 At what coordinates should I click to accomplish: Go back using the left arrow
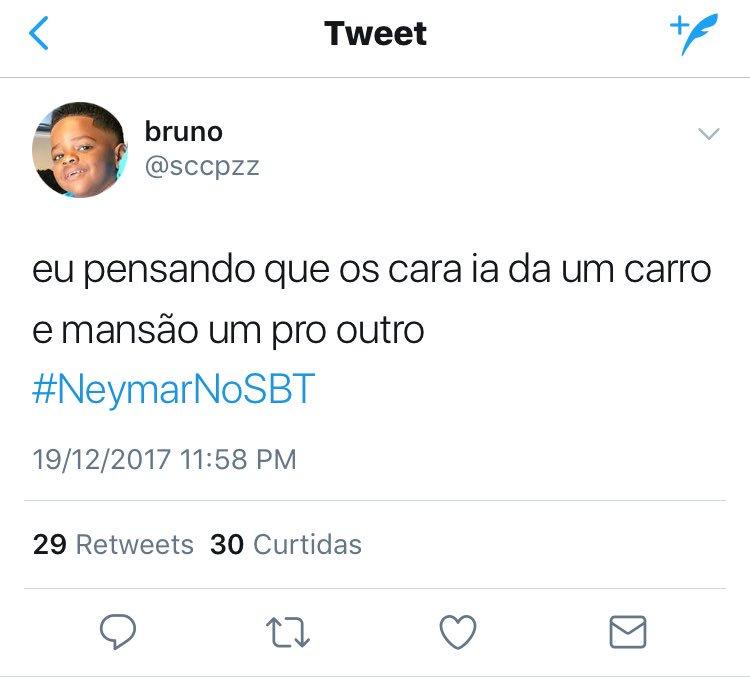tap(39, 34)
